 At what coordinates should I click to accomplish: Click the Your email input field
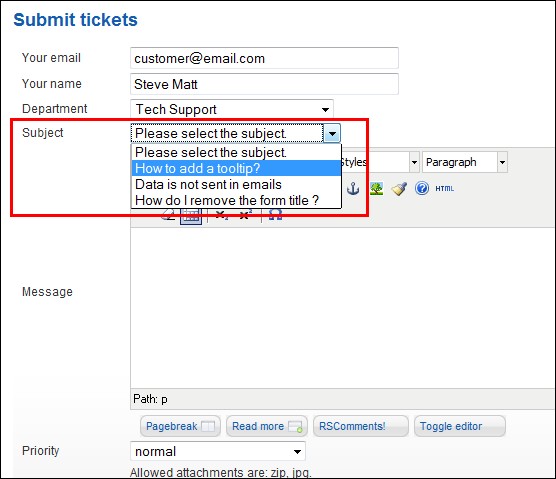click(265, 58)
